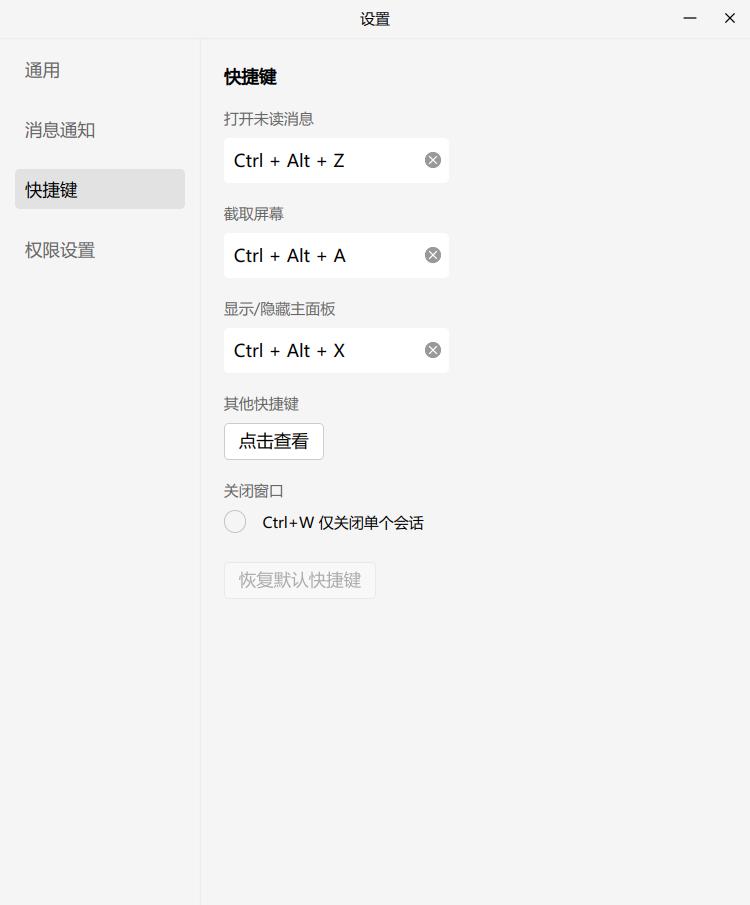Click the 点击查看 button
This screenshot has height=905, width=750.
click(x=273, y=441)
